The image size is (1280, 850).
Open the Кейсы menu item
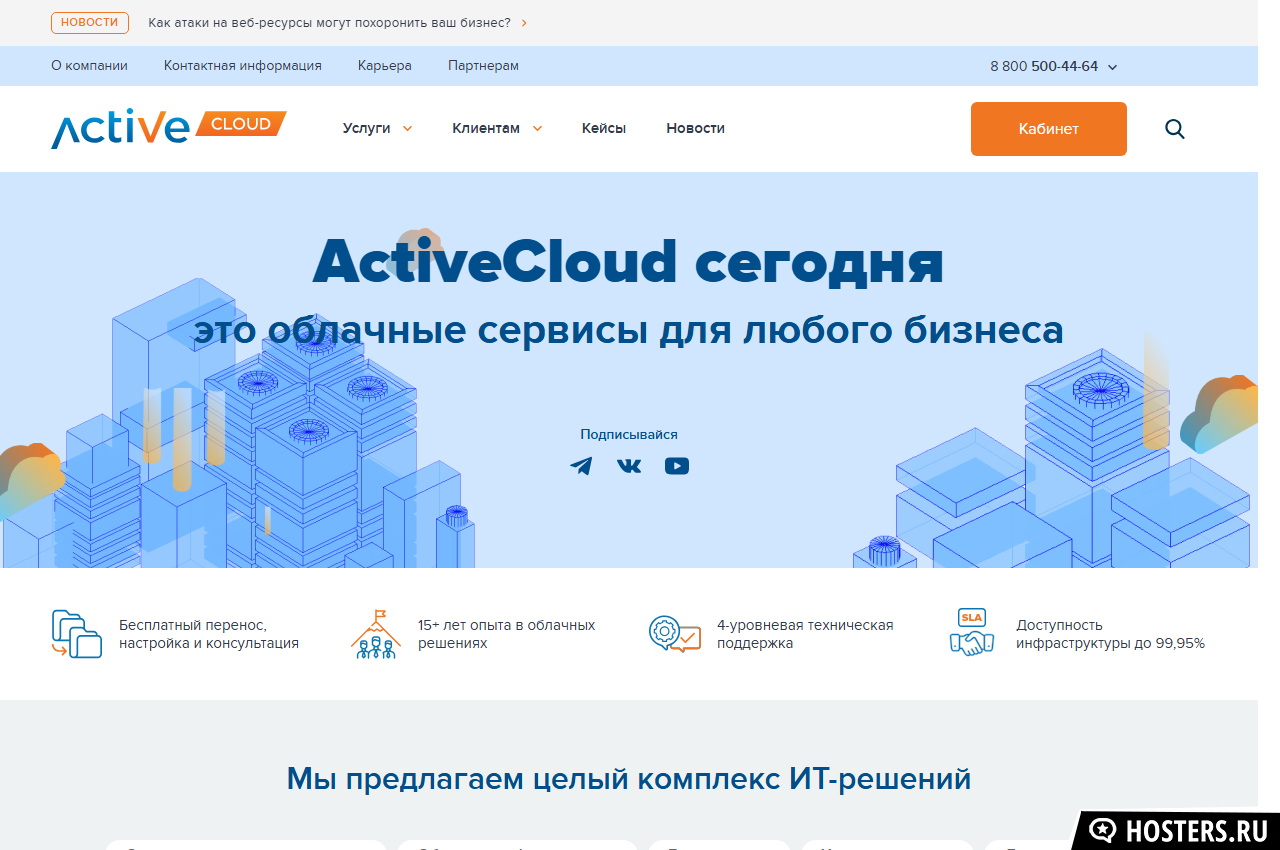click(x=604, y=128)
